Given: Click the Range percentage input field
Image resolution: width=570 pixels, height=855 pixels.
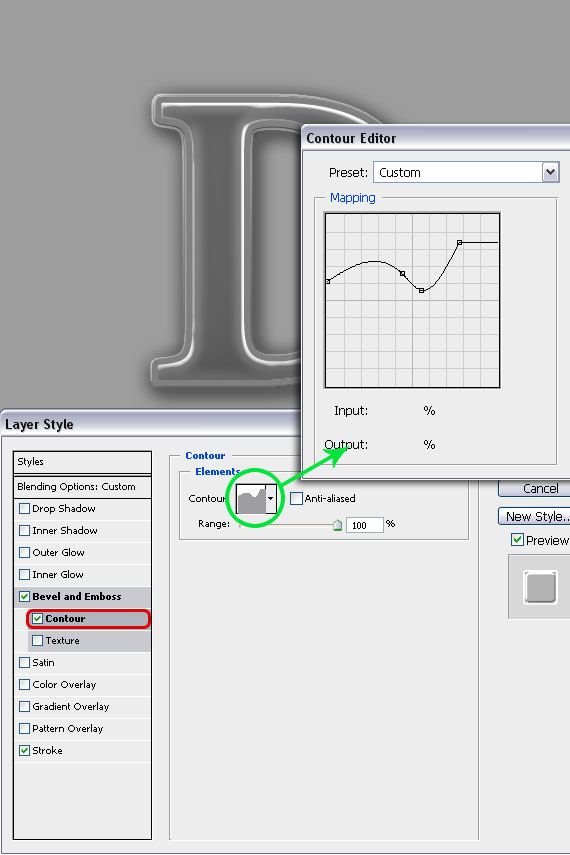Looking at the screenshot, I should coord(364,525).
